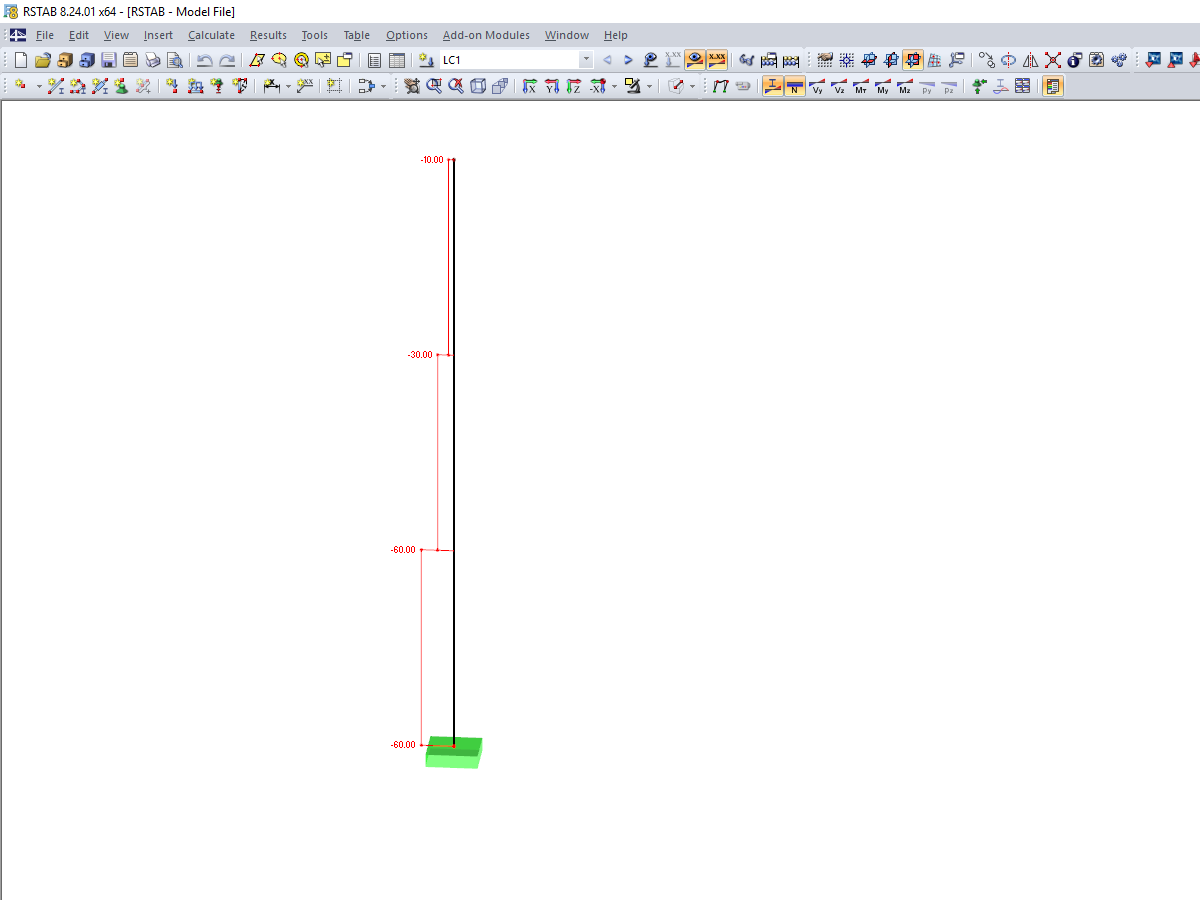Viewport: 1200px width, 900px height.
Task: Open the LC1 load case dropdown
Action: (x=586, y=59)
